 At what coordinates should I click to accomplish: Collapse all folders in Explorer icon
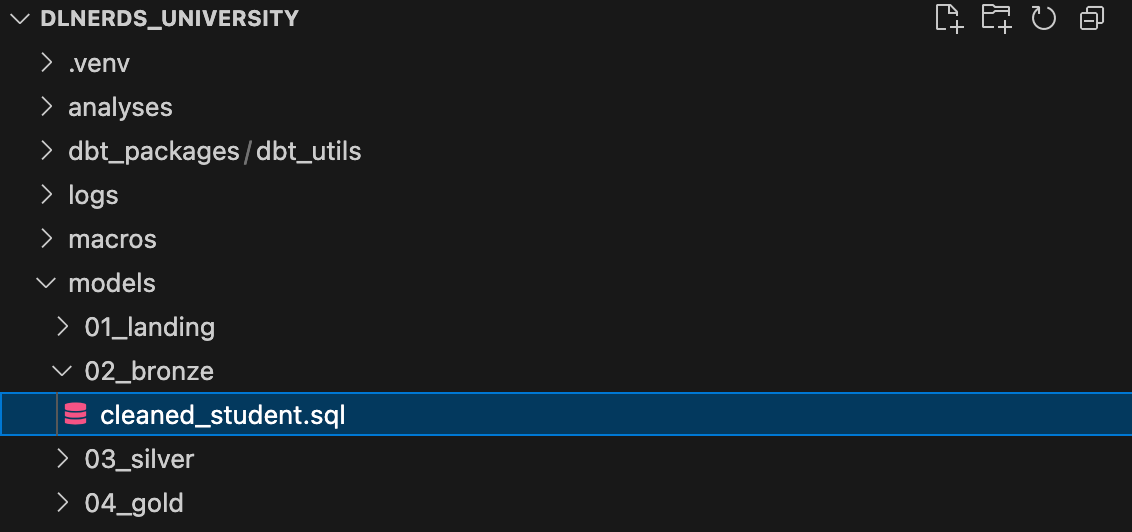(x=1092, y=19)
